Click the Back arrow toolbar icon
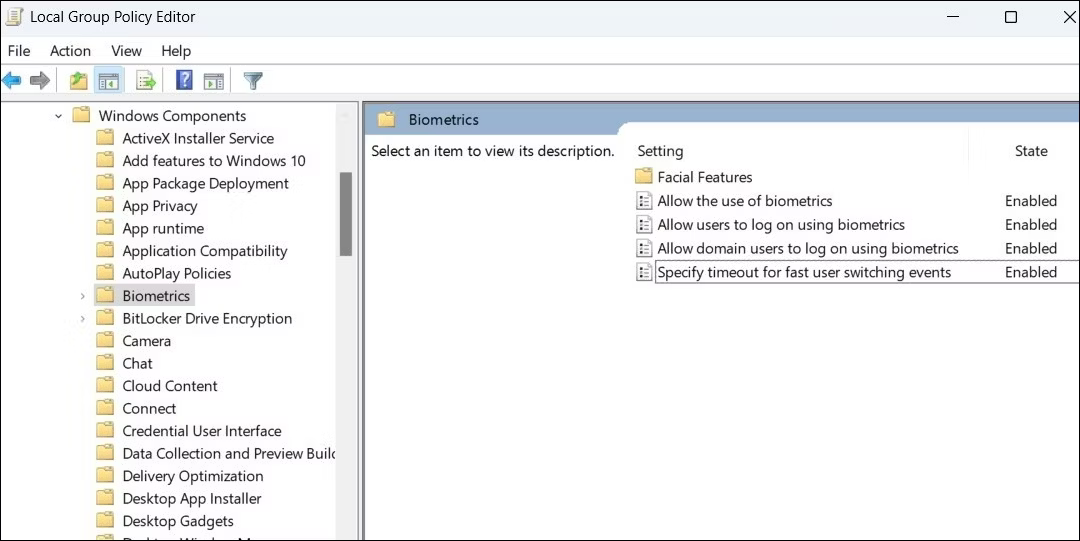1080x541 pixels. tap(12, 81)
